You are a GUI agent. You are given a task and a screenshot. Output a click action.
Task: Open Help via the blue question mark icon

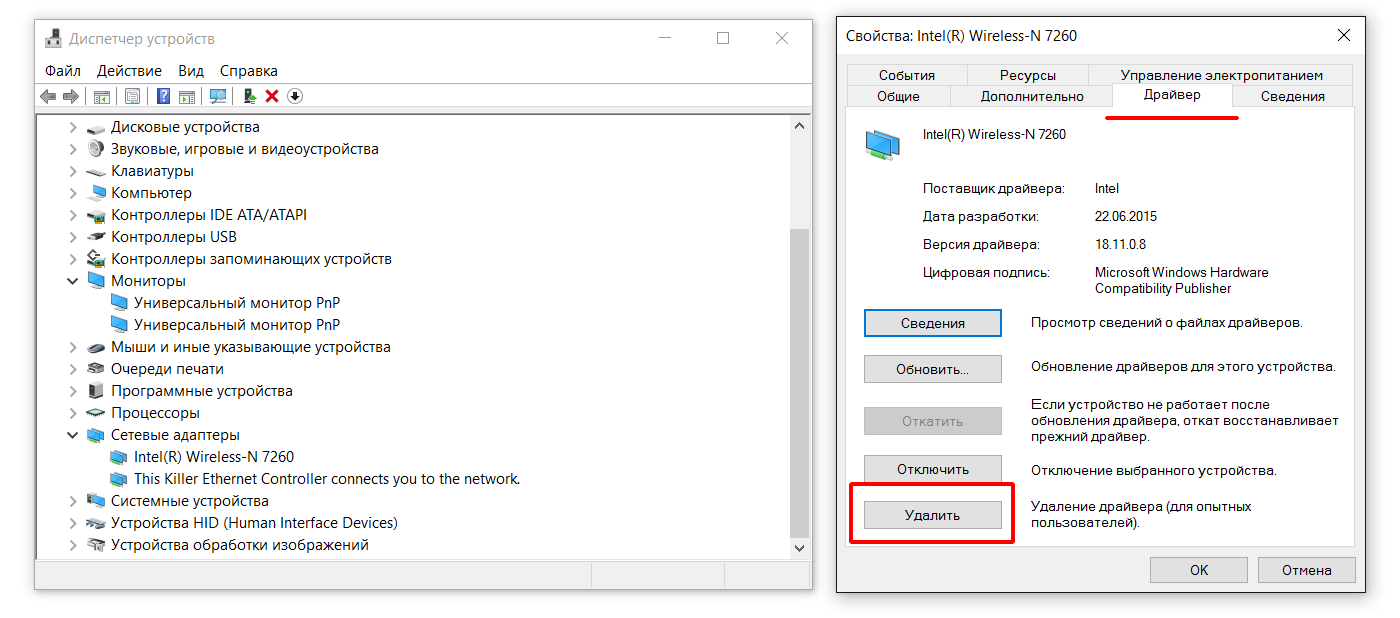[164, 96]
